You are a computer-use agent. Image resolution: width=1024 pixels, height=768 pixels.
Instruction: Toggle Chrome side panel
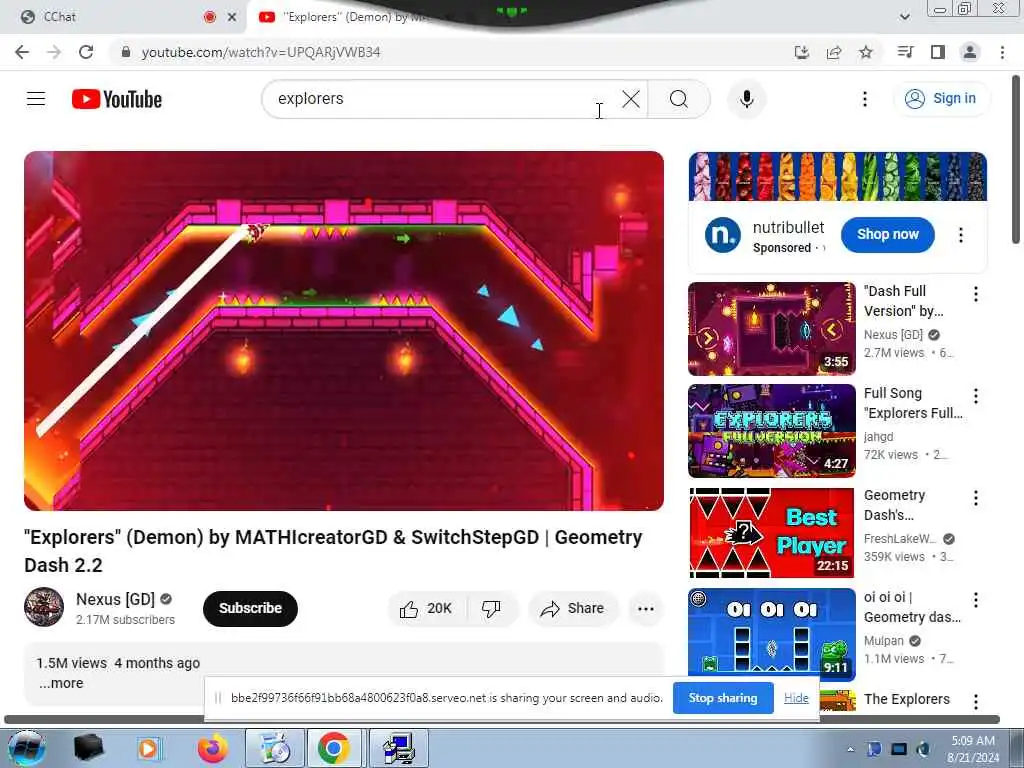(x=938, y=52)
